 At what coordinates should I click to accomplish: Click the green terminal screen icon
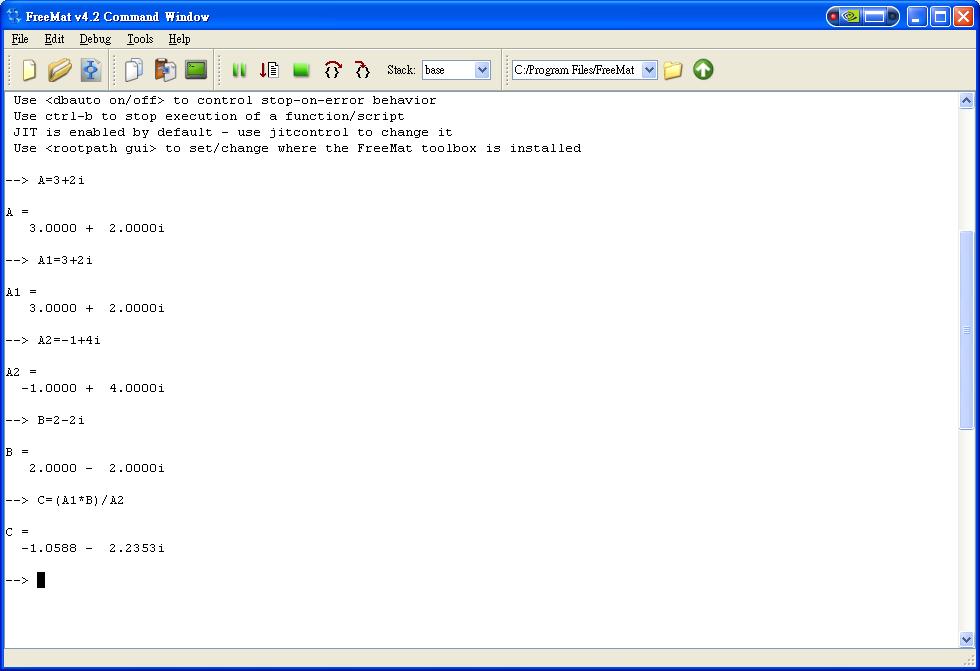click(196, 70)
